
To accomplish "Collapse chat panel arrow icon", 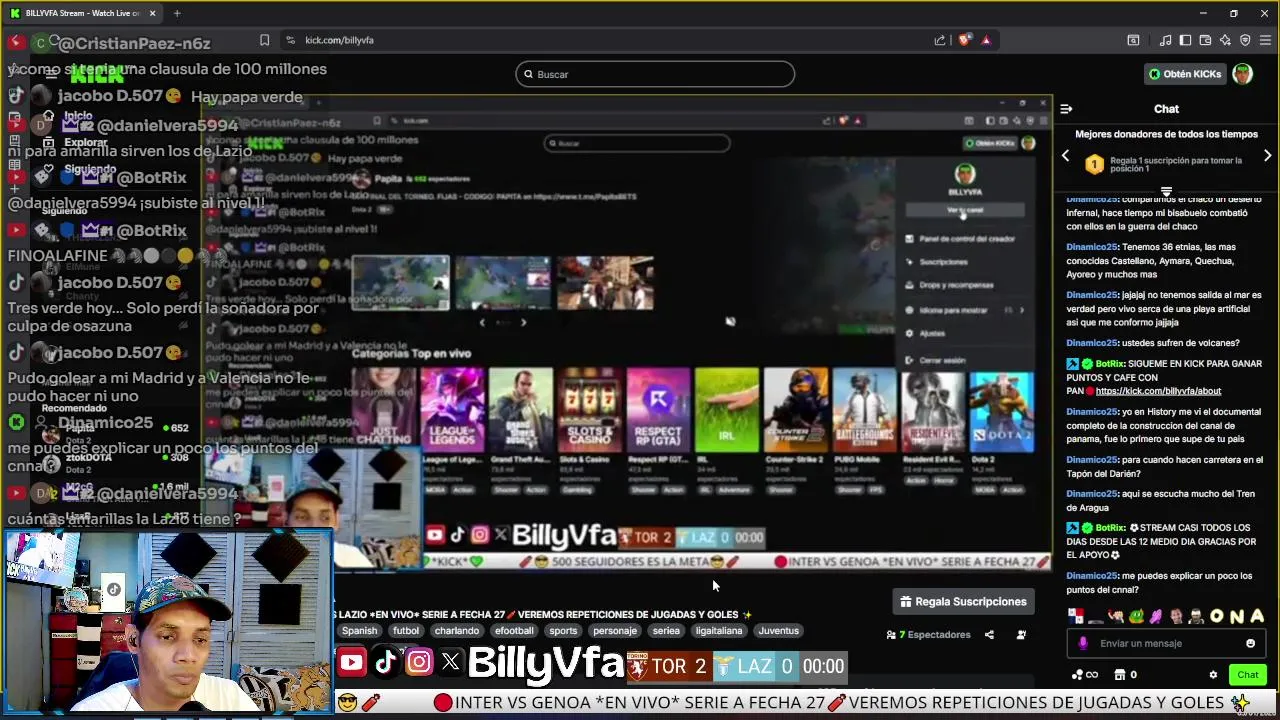I will [1066, 109].
